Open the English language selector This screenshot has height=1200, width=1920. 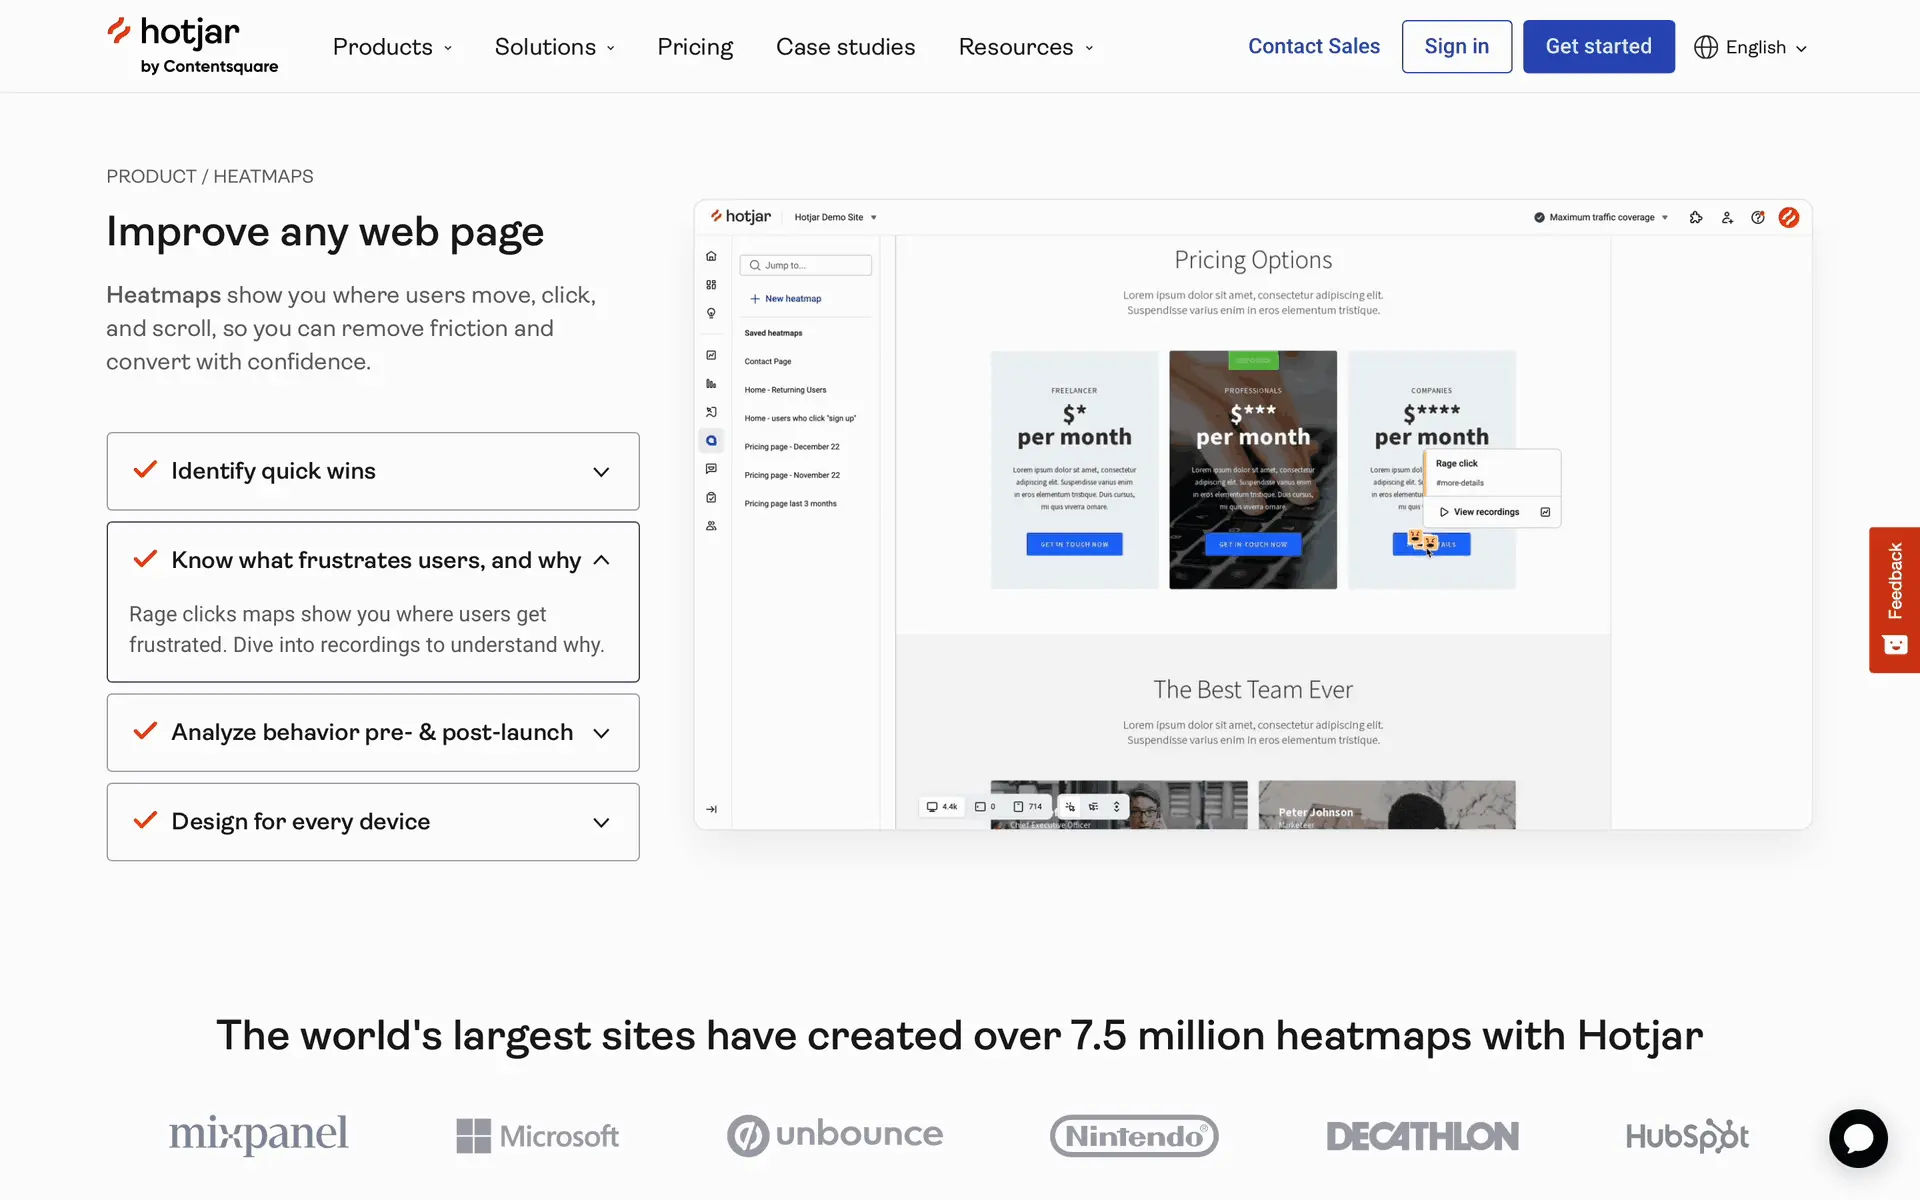(x=1765, y=47)
